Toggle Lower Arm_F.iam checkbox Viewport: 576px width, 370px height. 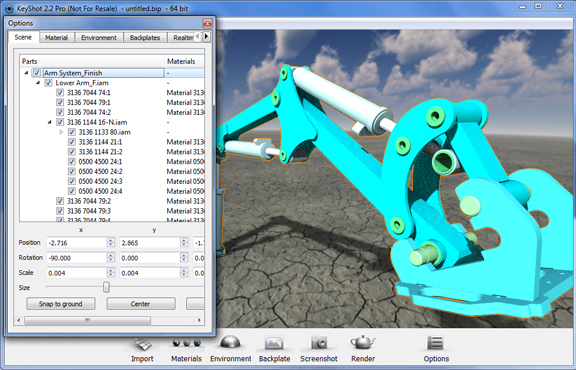pyautogui.click(x=48, y=83)
